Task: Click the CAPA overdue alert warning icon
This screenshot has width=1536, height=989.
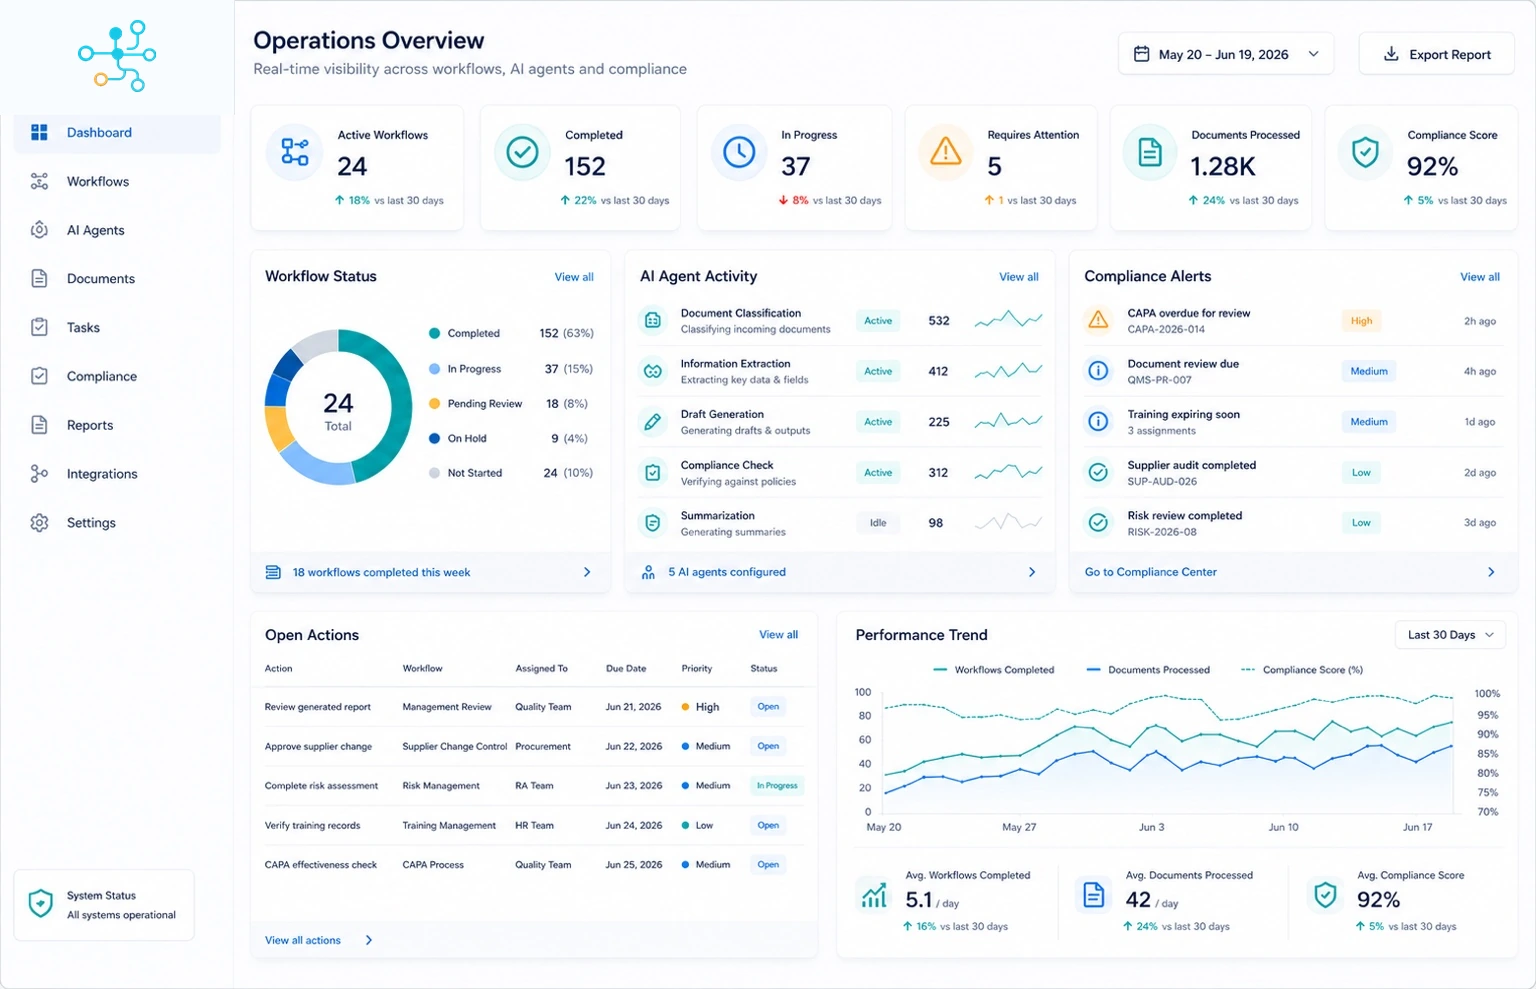Action: (x=1098, y=321)
